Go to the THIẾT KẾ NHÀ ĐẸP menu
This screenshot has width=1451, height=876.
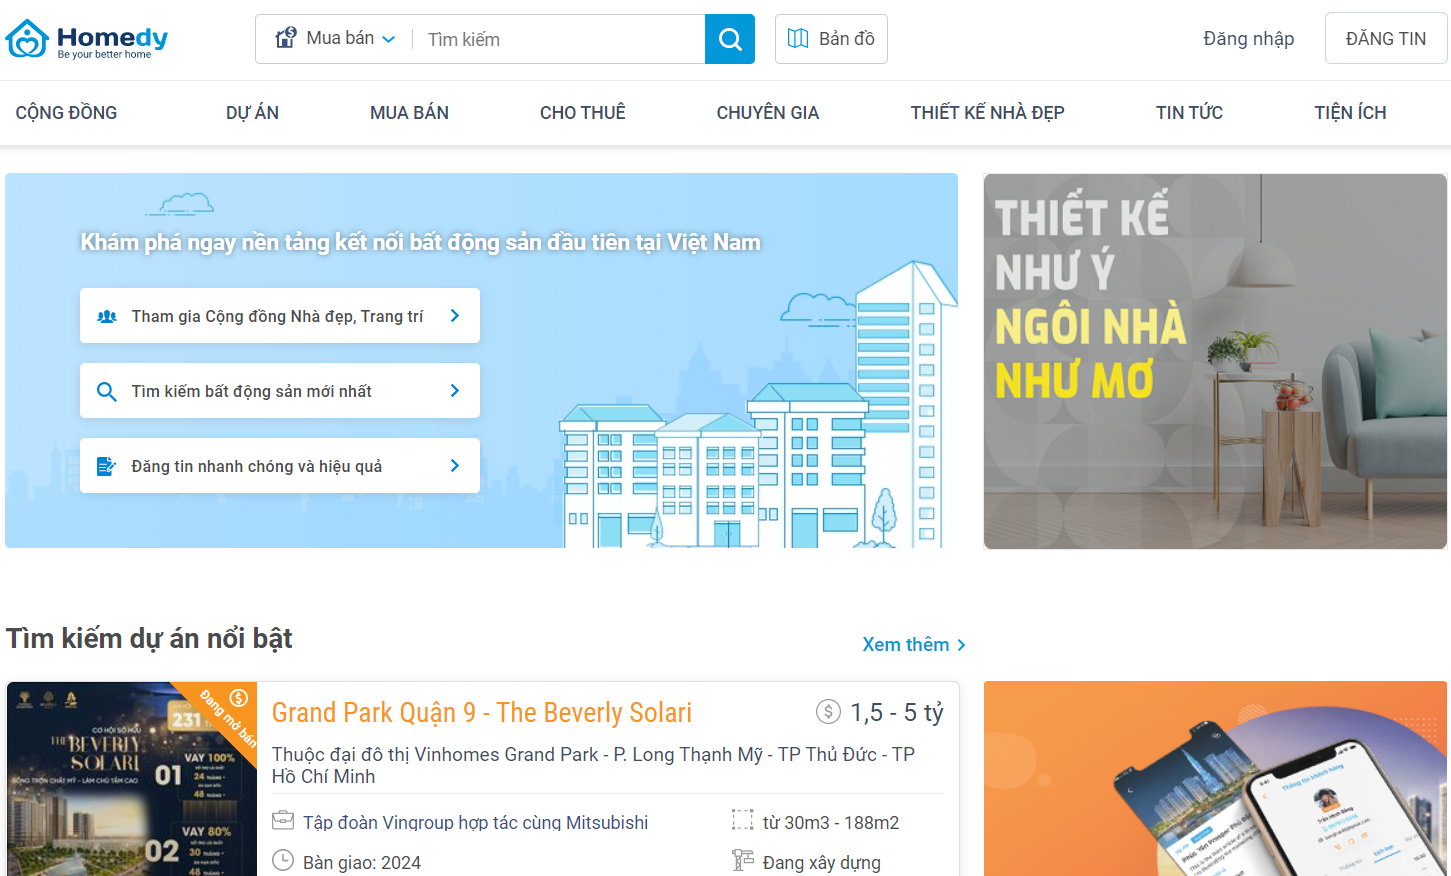pyautogui.click(x=987, y=113)
